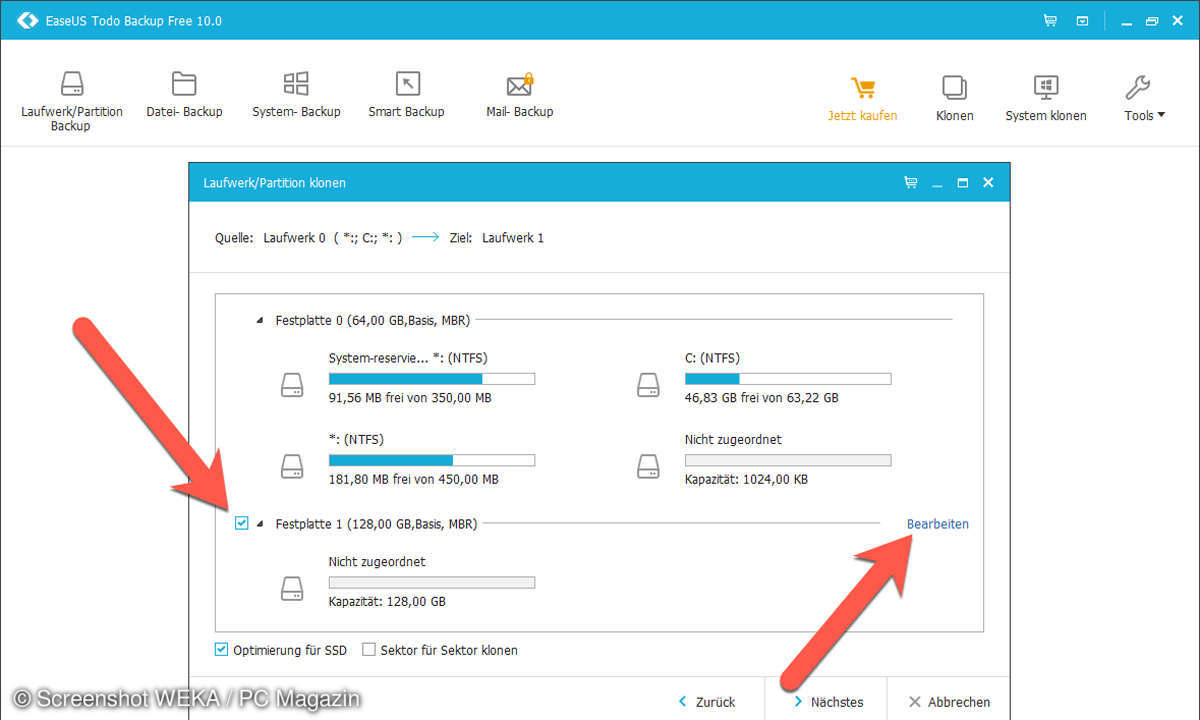Select the 128,00 GB unallocated drive icon
This screenshot has width=1200, height=720.
point(292,589)
